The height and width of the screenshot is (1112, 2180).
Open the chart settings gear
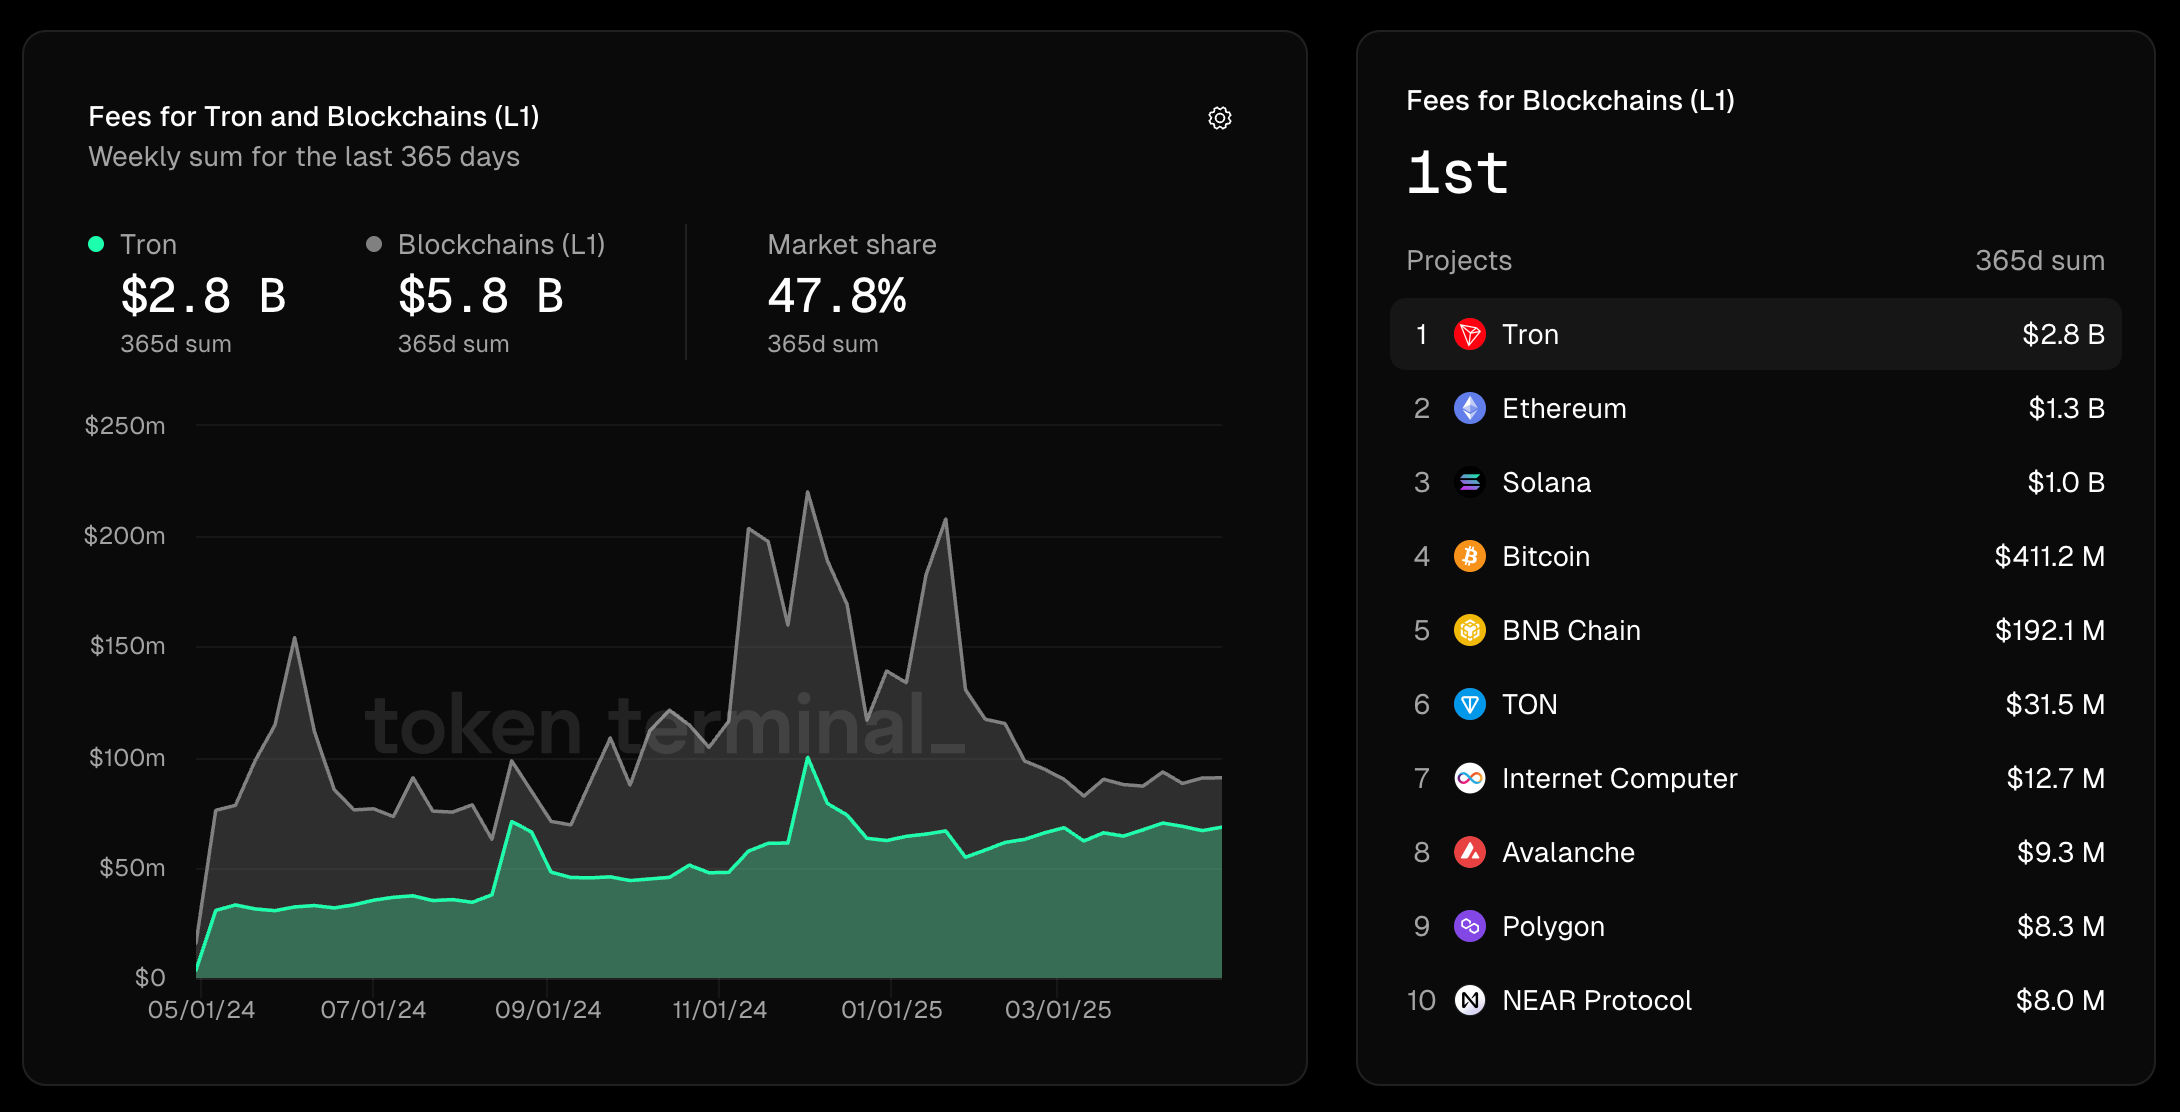(1220, 118)
